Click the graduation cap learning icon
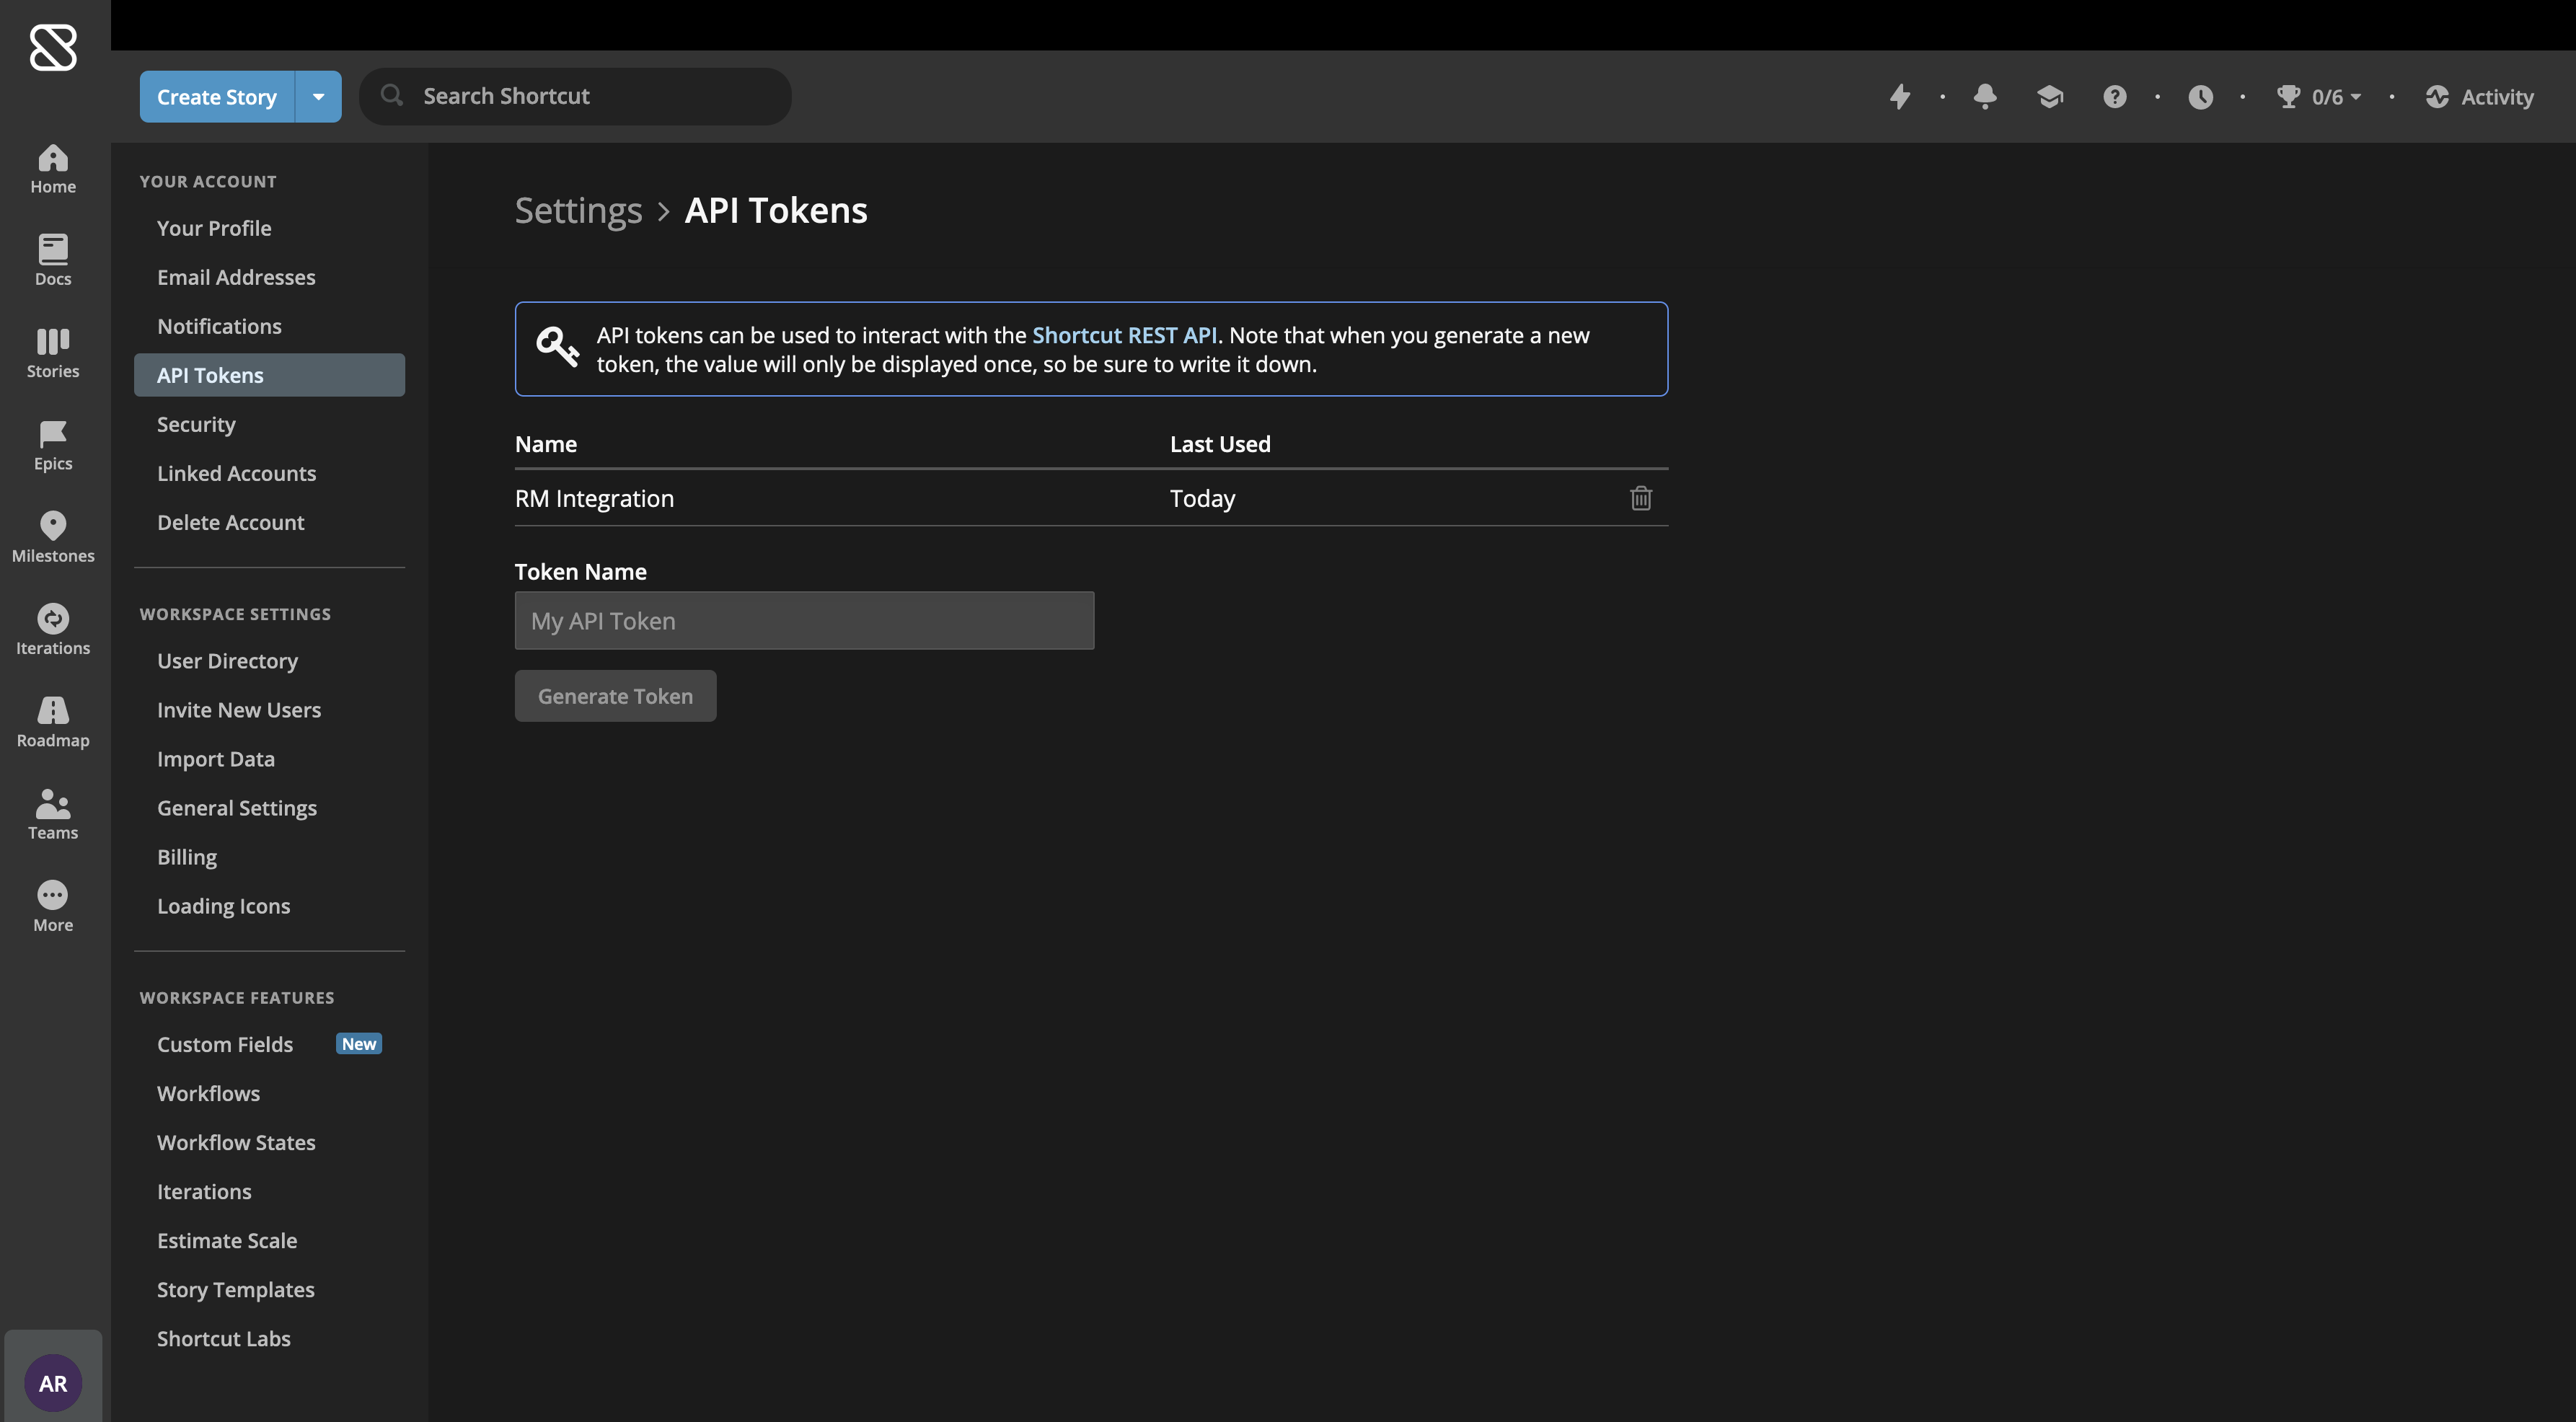This screenshot has height=1422, width=2576. 2050,97
